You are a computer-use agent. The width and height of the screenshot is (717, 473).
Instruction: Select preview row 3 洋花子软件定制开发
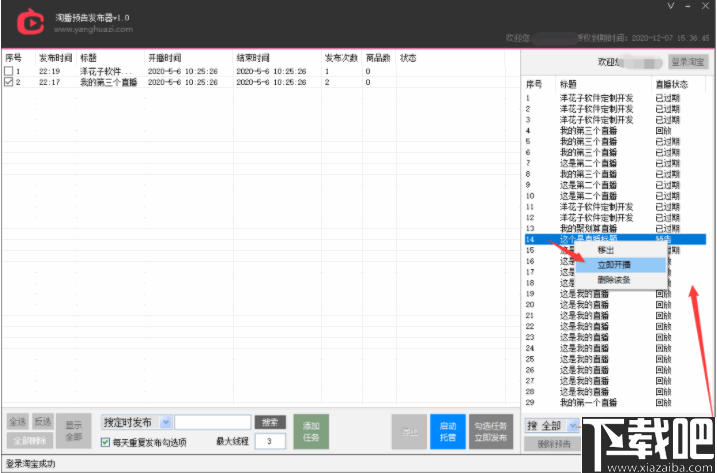(x=615, y=120)
